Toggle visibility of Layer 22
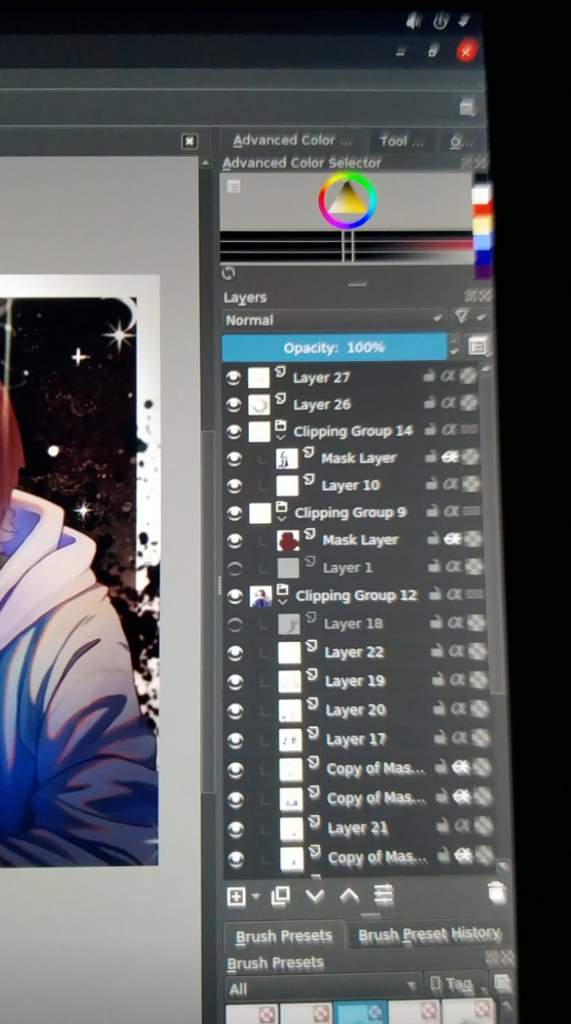Screen dimensions: 571x1024 235,652
